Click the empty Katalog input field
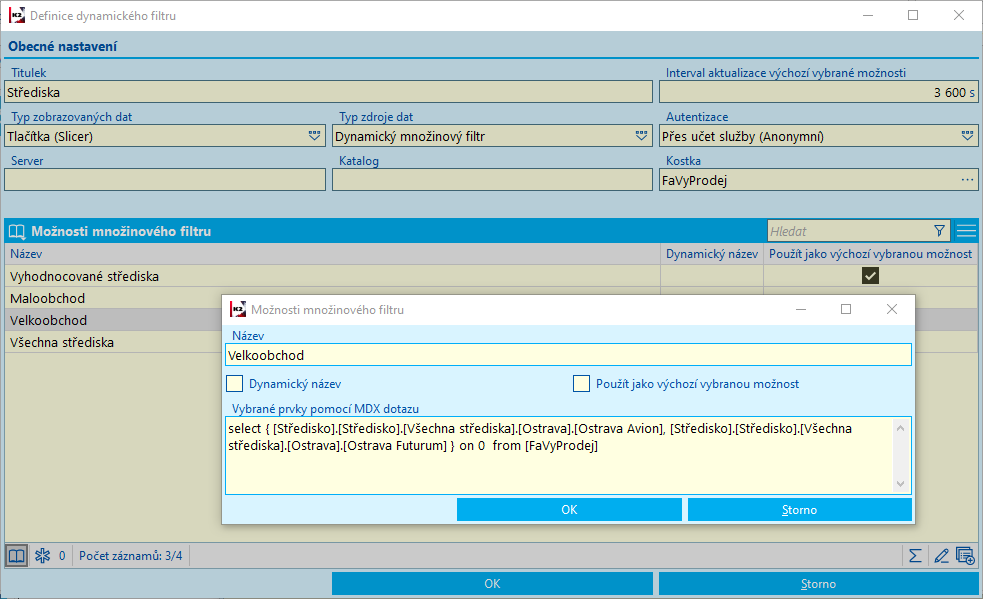983x599 pixels. pos(492,179)
